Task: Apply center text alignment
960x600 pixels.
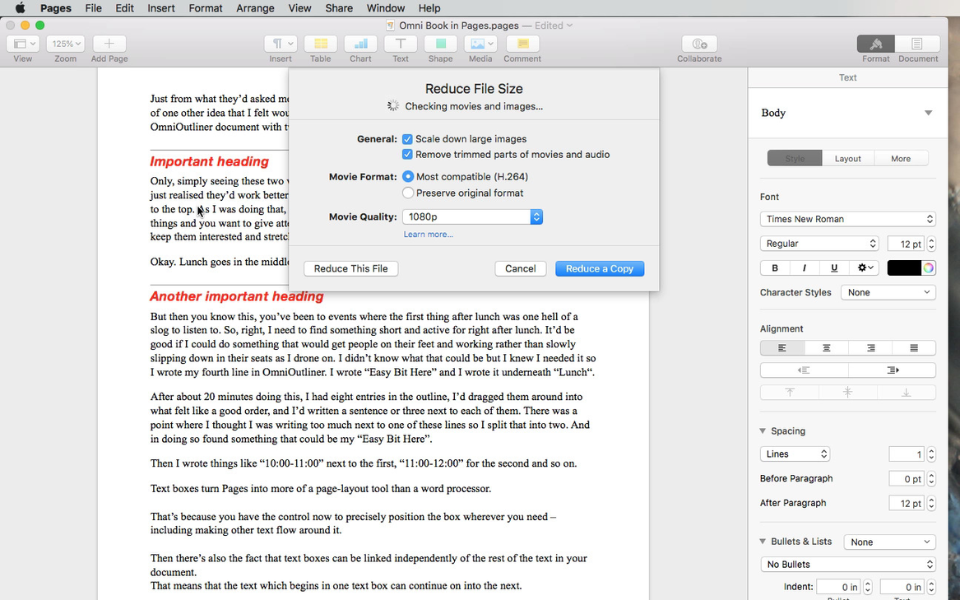Action: (x=826, y=348)
